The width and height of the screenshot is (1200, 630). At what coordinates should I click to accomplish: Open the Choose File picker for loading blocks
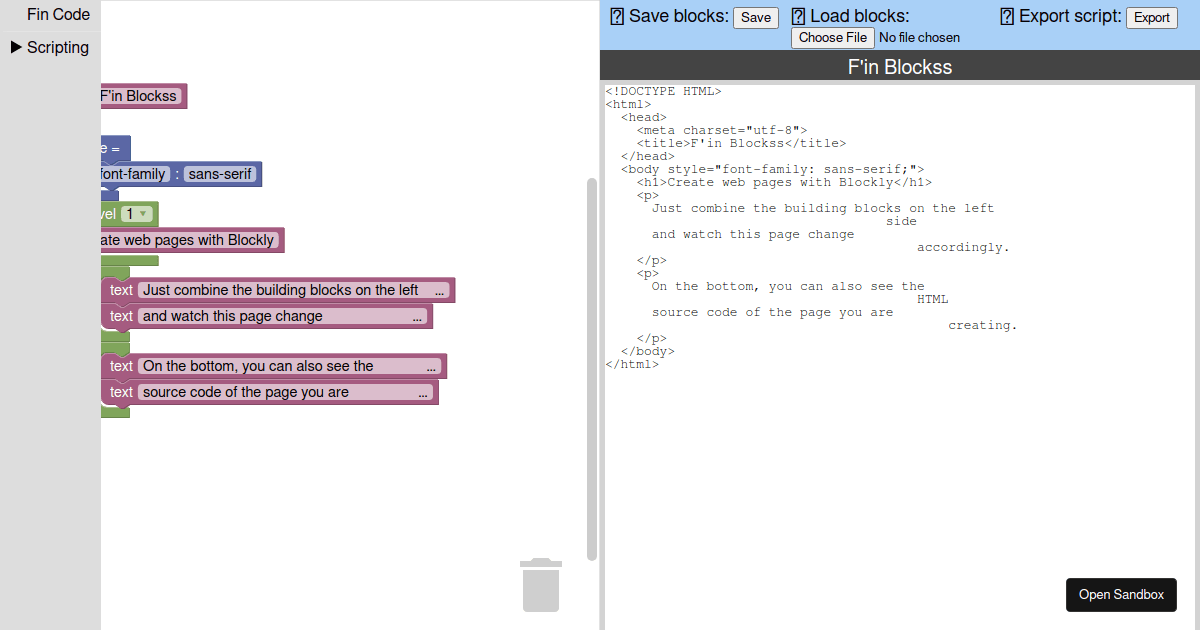pyautogui.click(x=832, y=37)
